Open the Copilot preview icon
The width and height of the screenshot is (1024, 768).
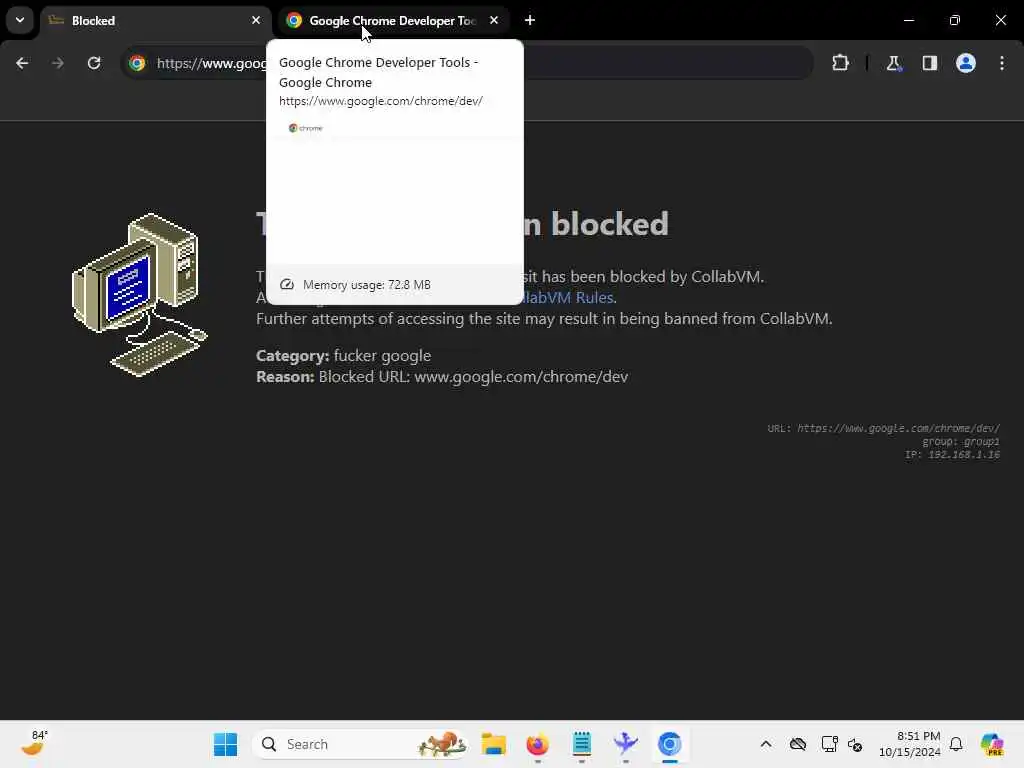click(992, 744)
